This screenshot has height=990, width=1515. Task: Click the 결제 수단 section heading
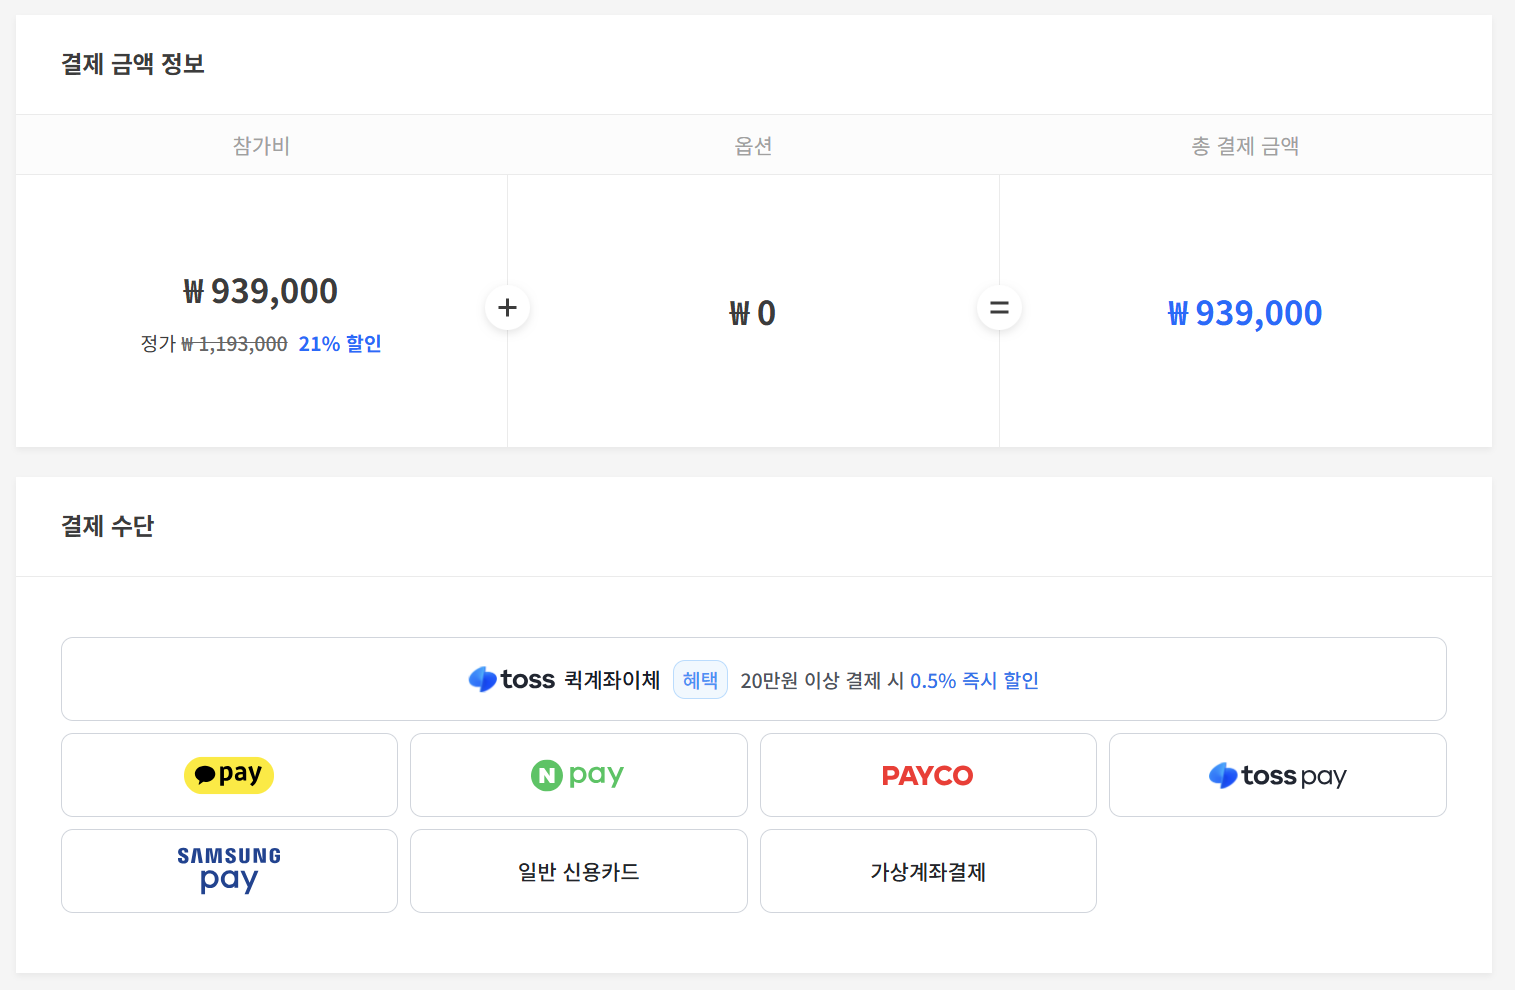108,526
